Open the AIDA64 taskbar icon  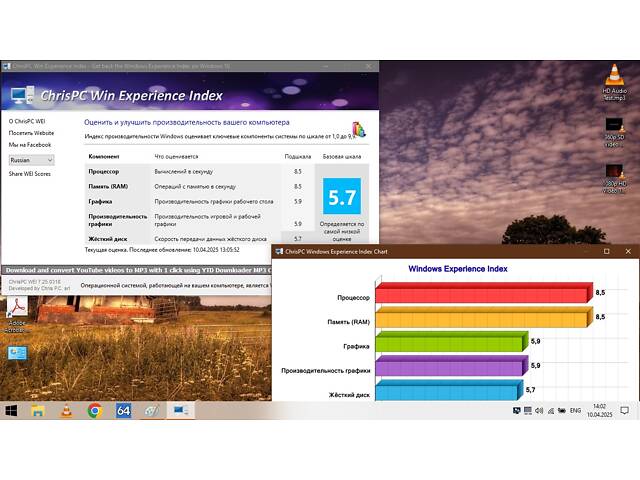(x=123, y=411)
